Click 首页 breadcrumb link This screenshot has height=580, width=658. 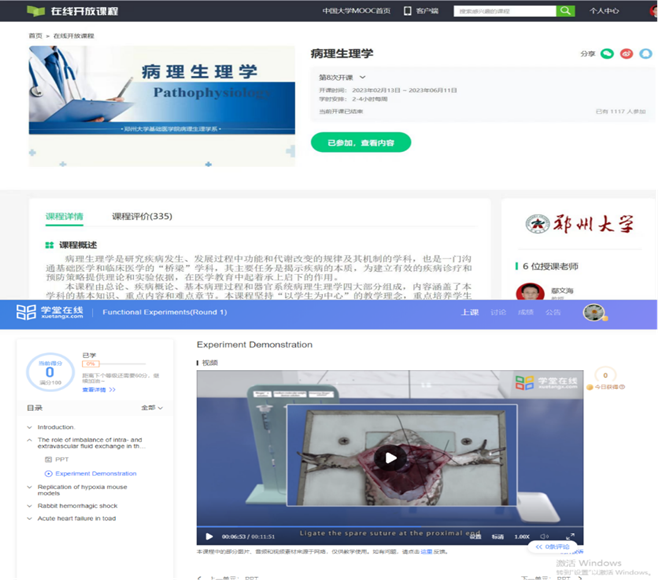point(35,36)
